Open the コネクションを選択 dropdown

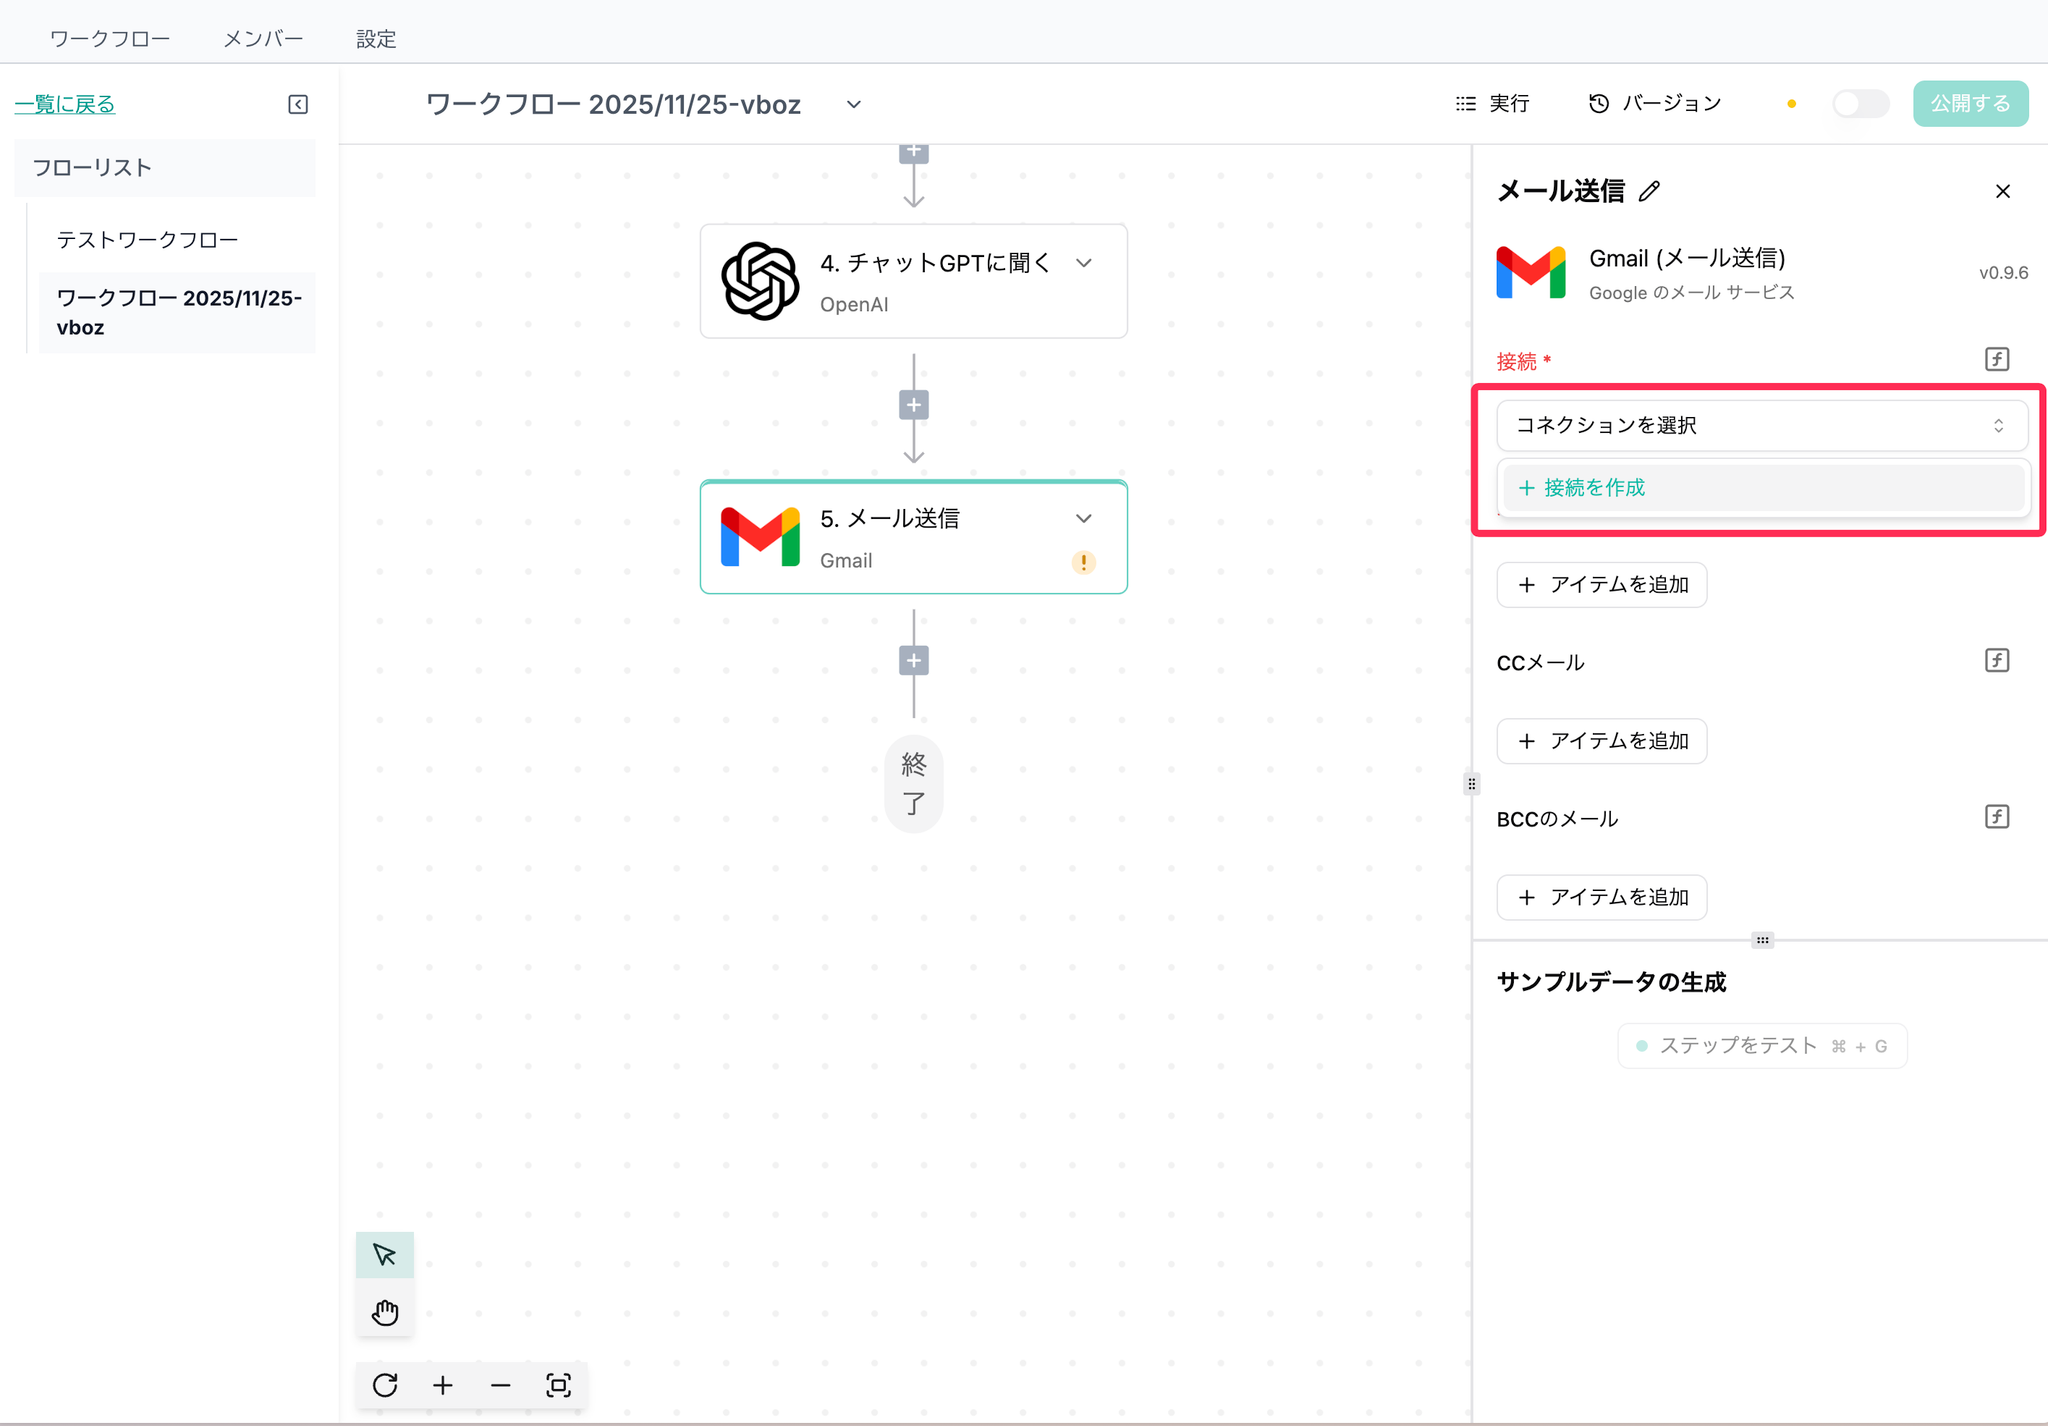[x=1761, y=425]
